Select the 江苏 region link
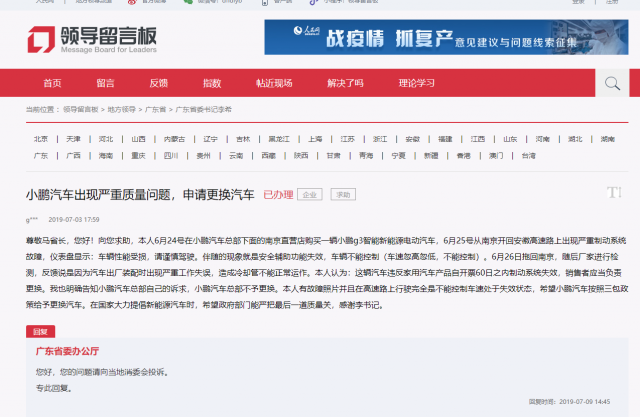This screenshot has width=640, height=417. (348, 139)
